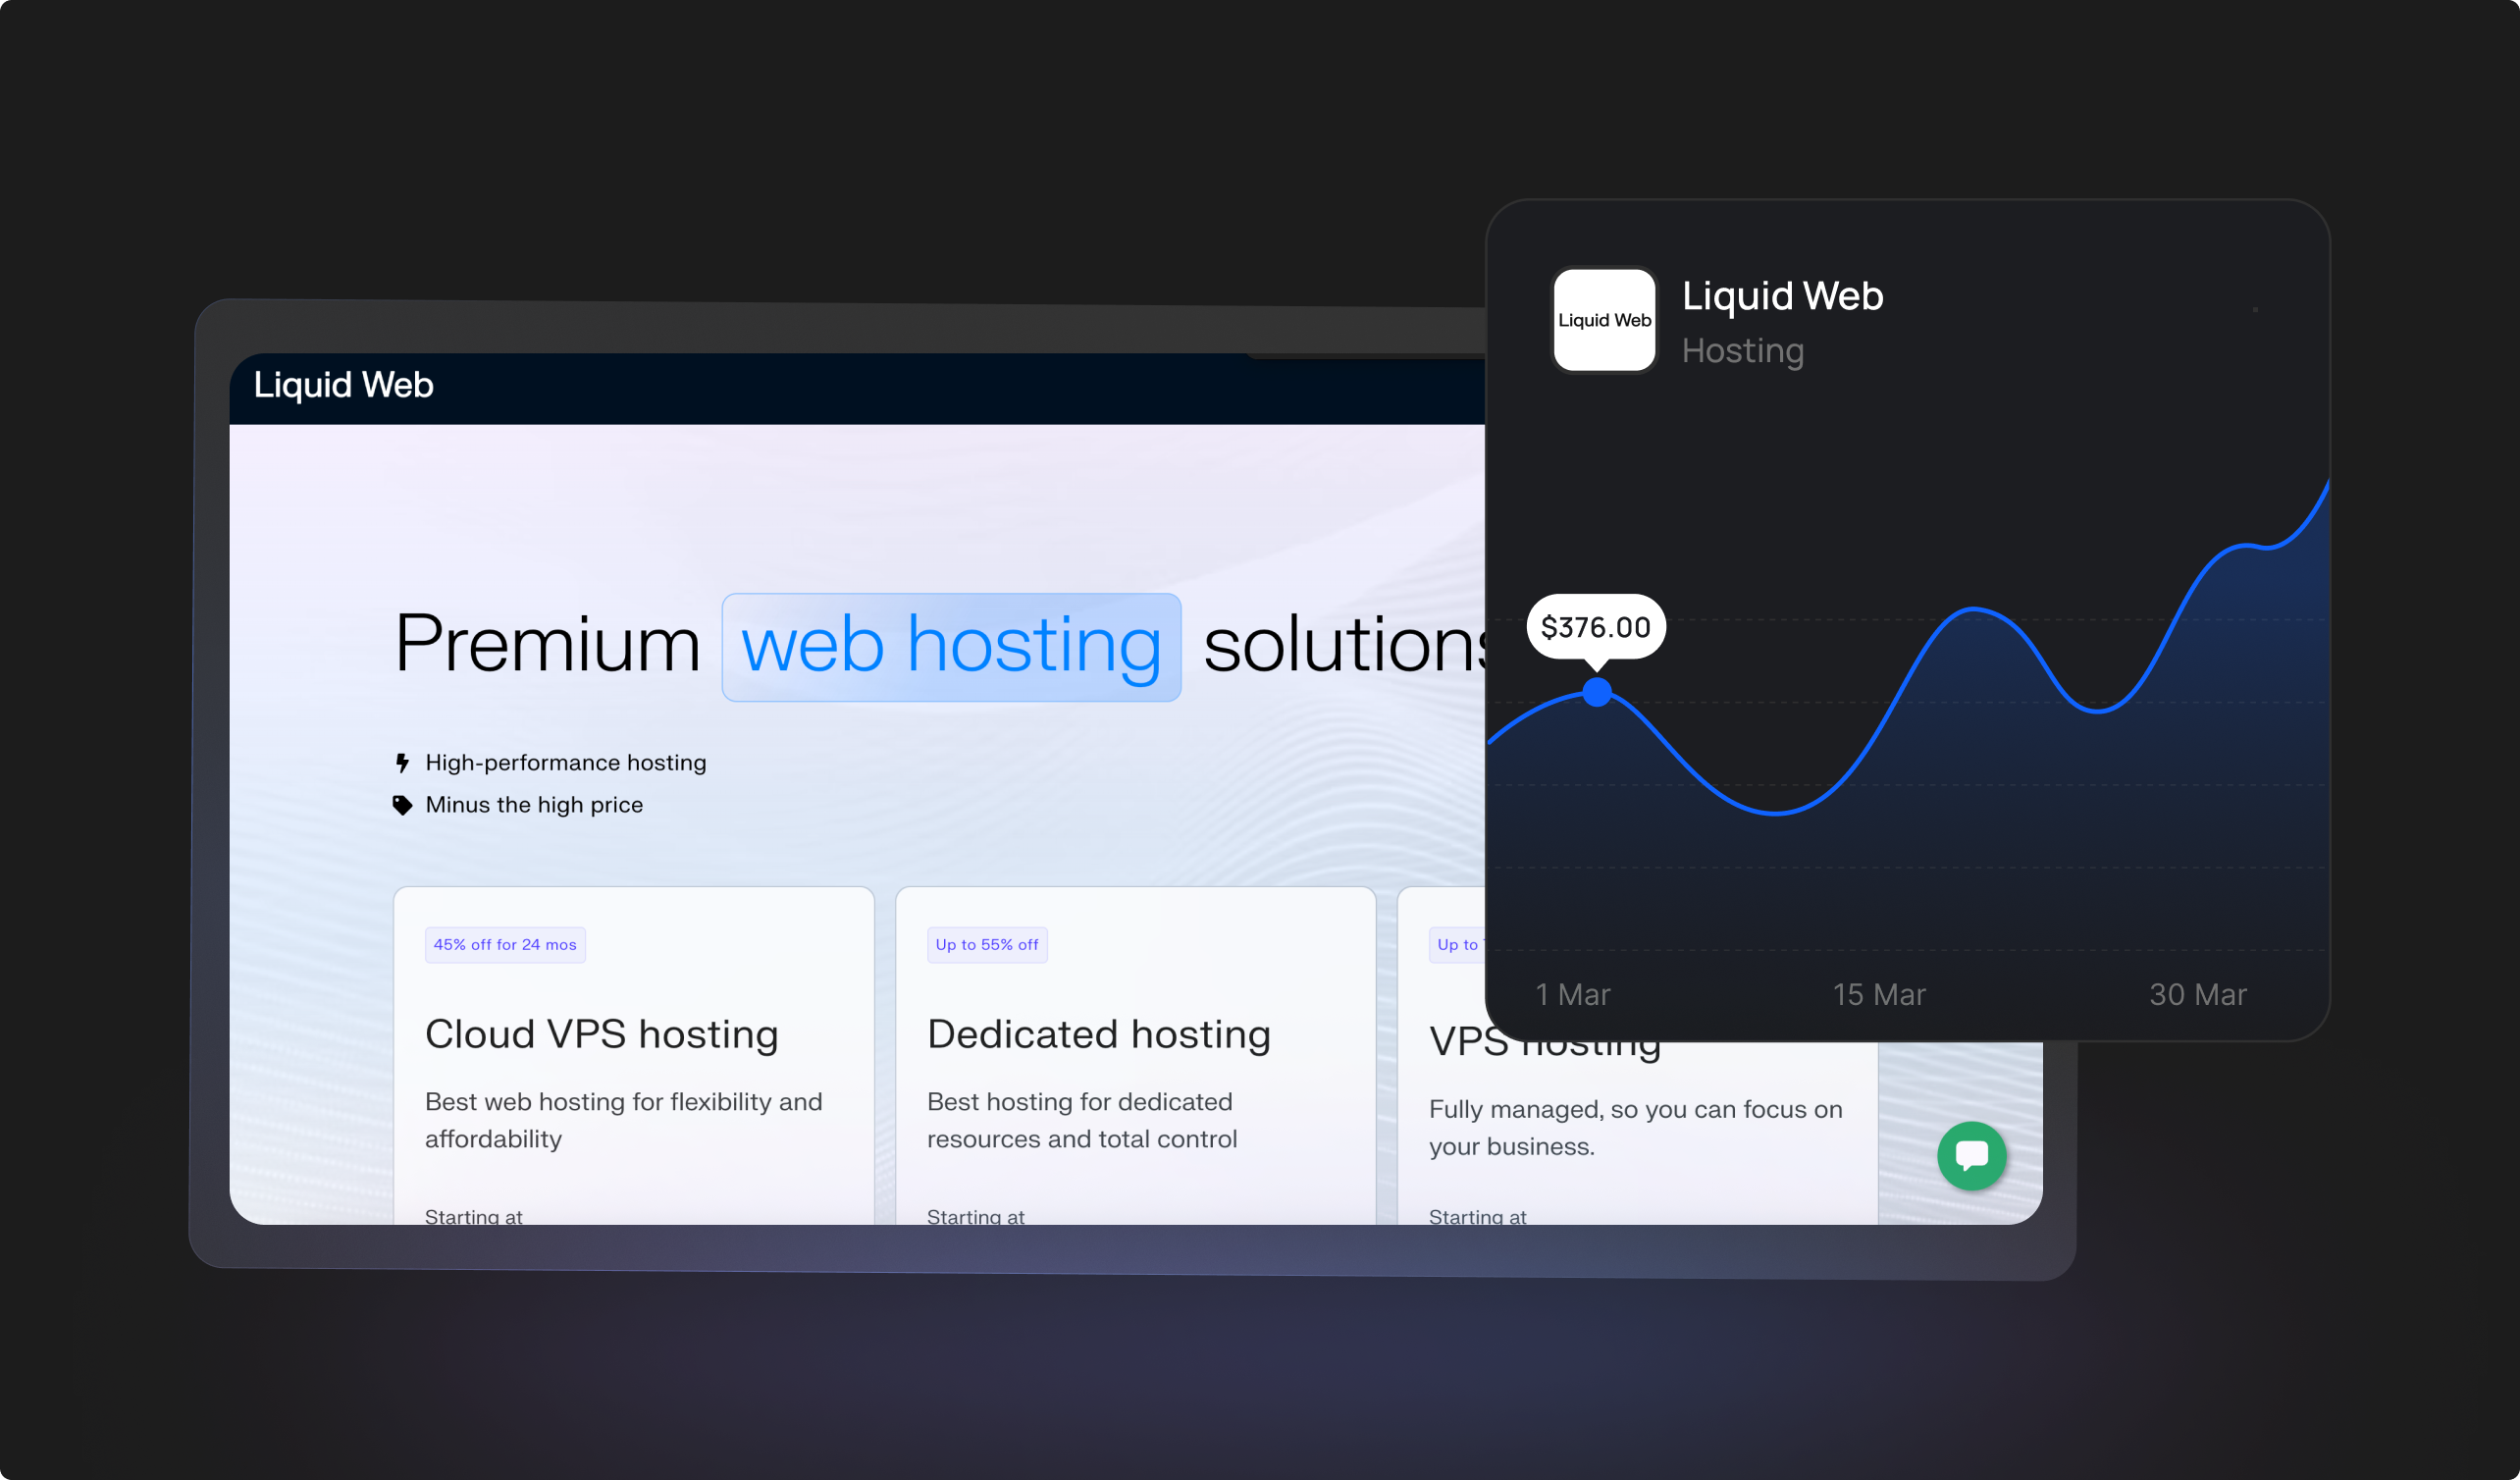Image resolution: width=2520 pixels, height=1480 pixels.
Task: Open the green chat bubble icon
Action: tap(1971, 1156)
